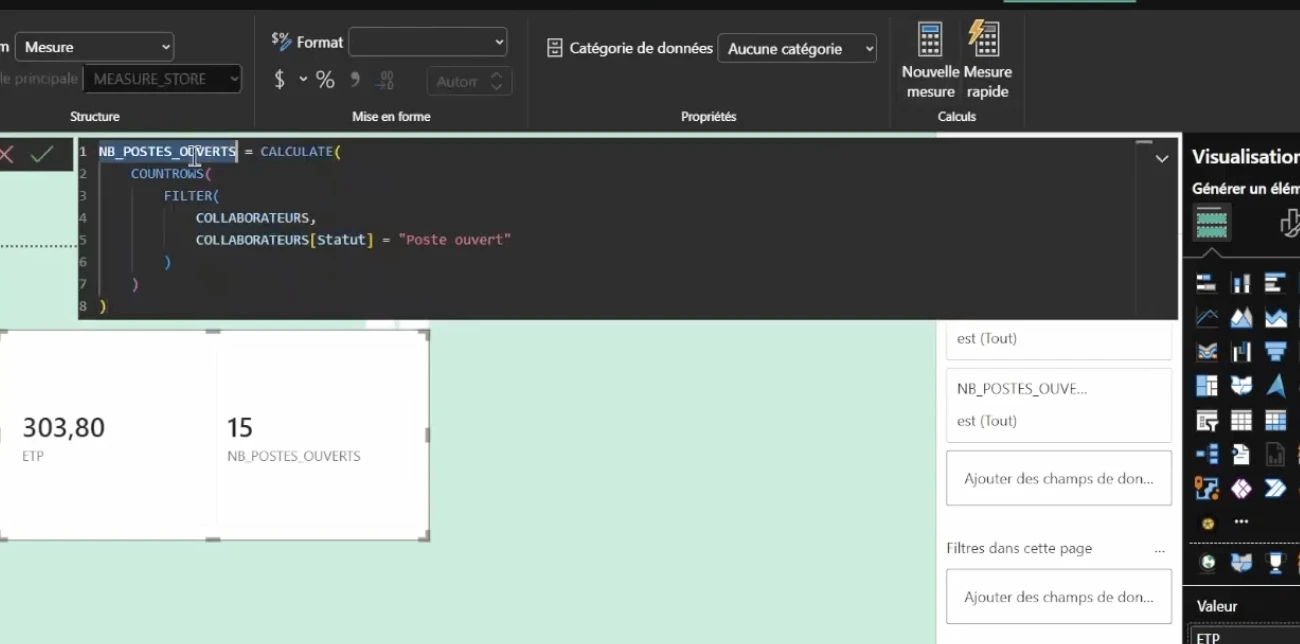This screenshot has height=644, width=1300.
Task: Click Ajouter des champs under Filtres dans cette page
Action: [x=1059, y=597]
